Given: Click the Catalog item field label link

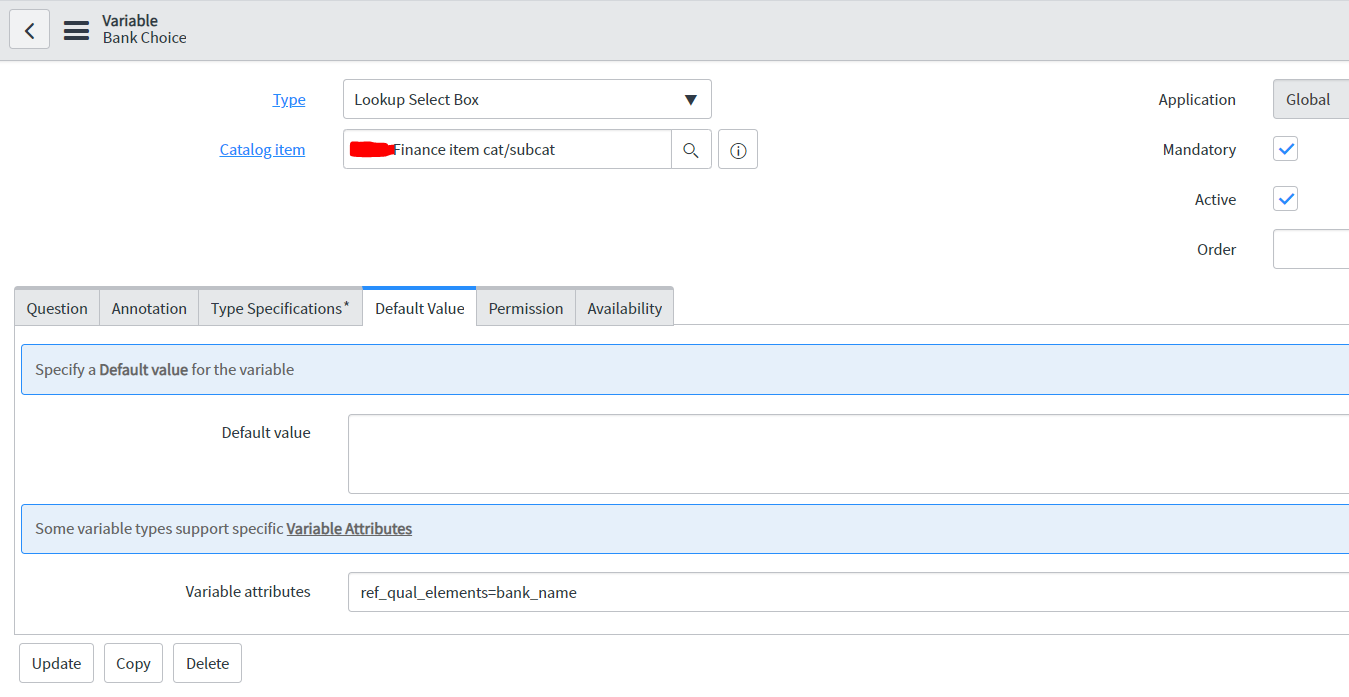Looking at the screenshot, I should click(x=262, y=149).
